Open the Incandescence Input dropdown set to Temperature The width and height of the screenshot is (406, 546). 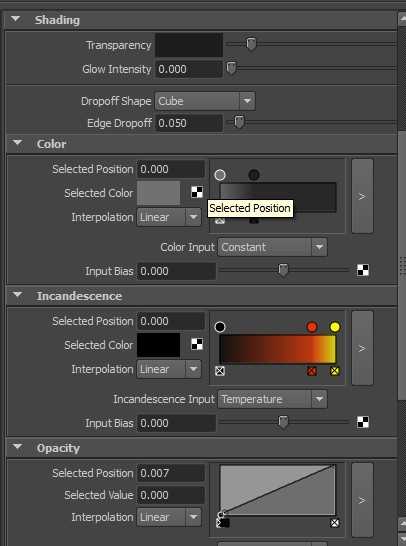point(272,399)
